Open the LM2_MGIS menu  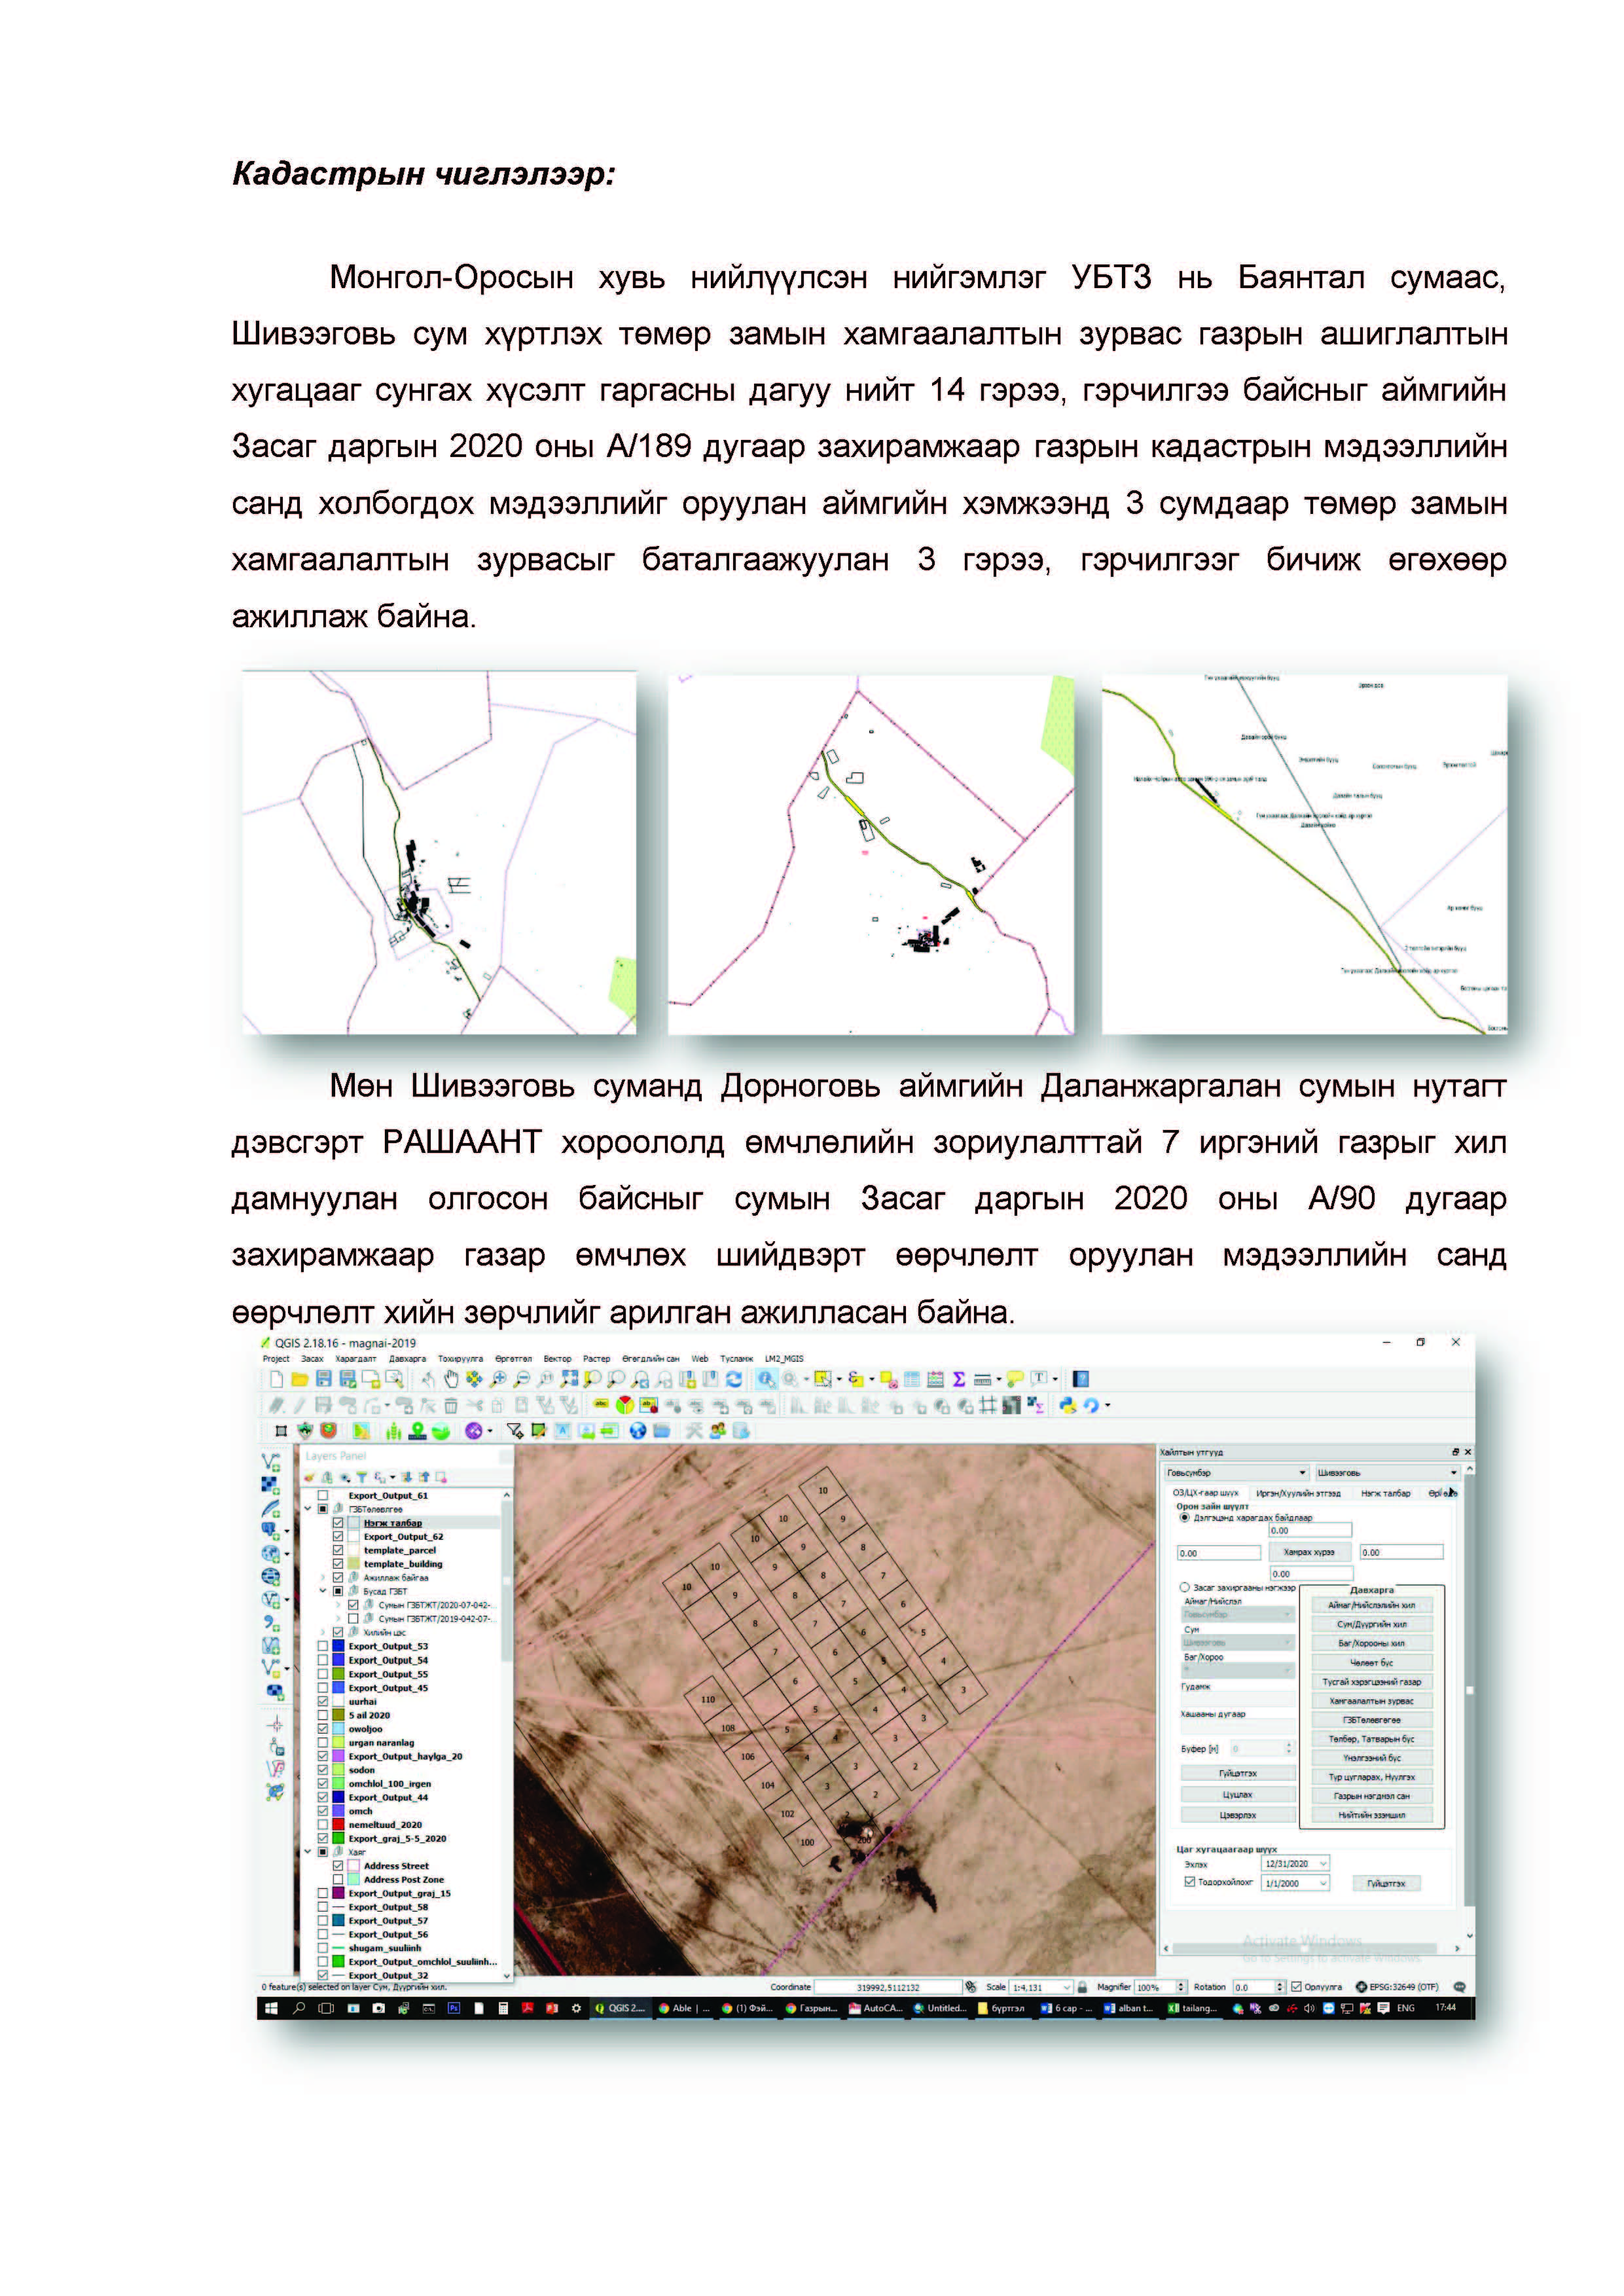784,1359
